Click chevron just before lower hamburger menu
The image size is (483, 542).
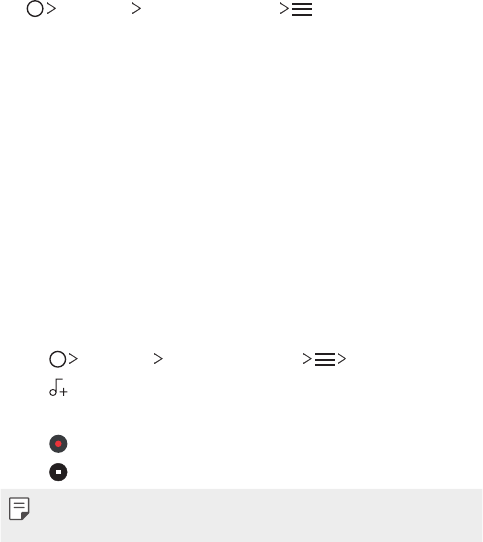307,359
